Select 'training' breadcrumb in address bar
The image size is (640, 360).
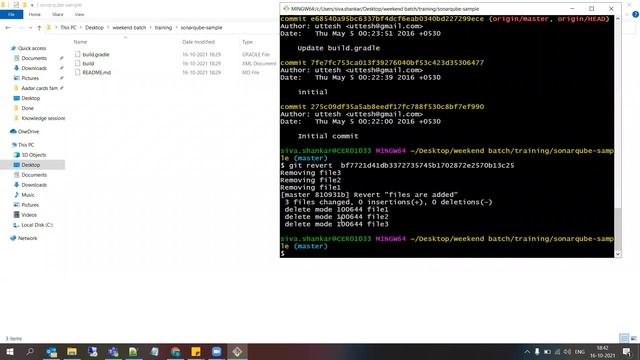click(x=163, y=28)
